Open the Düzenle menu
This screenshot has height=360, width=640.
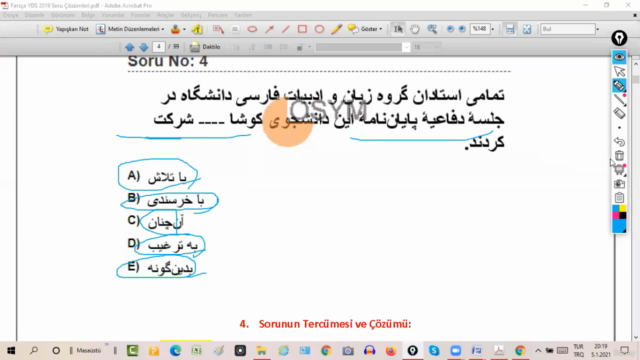coord(34,15)
